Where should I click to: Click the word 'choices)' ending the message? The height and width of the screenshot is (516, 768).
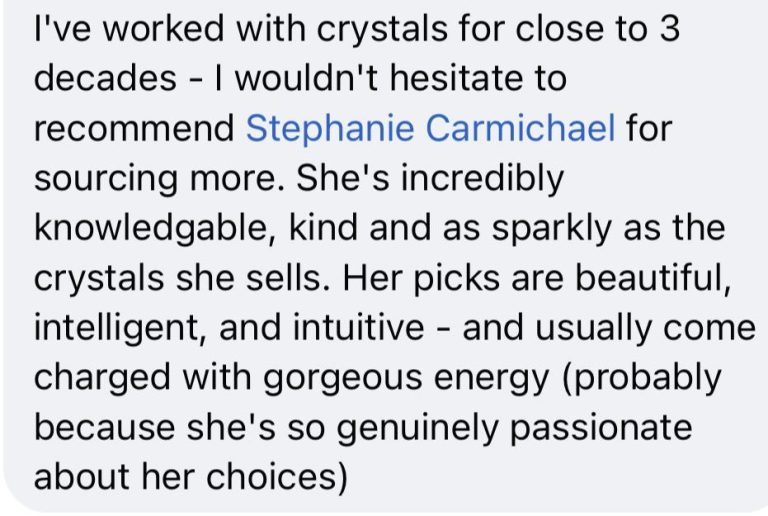(x=277, y=477)
